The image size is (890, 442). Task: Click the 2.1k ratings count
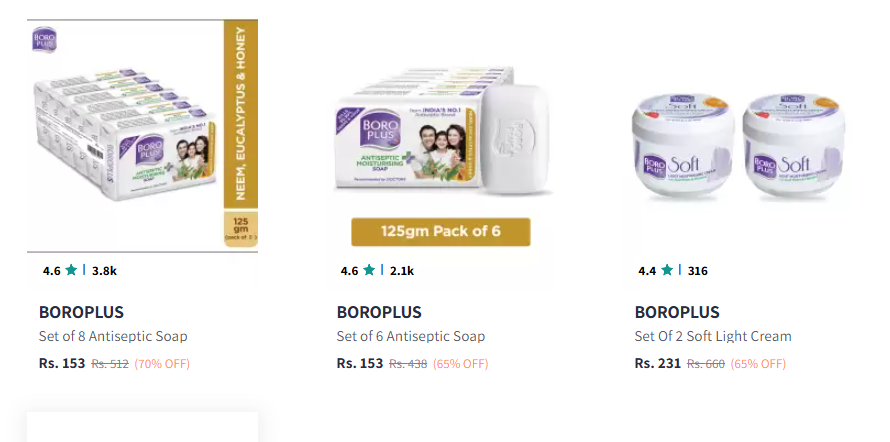click(402, 270)
